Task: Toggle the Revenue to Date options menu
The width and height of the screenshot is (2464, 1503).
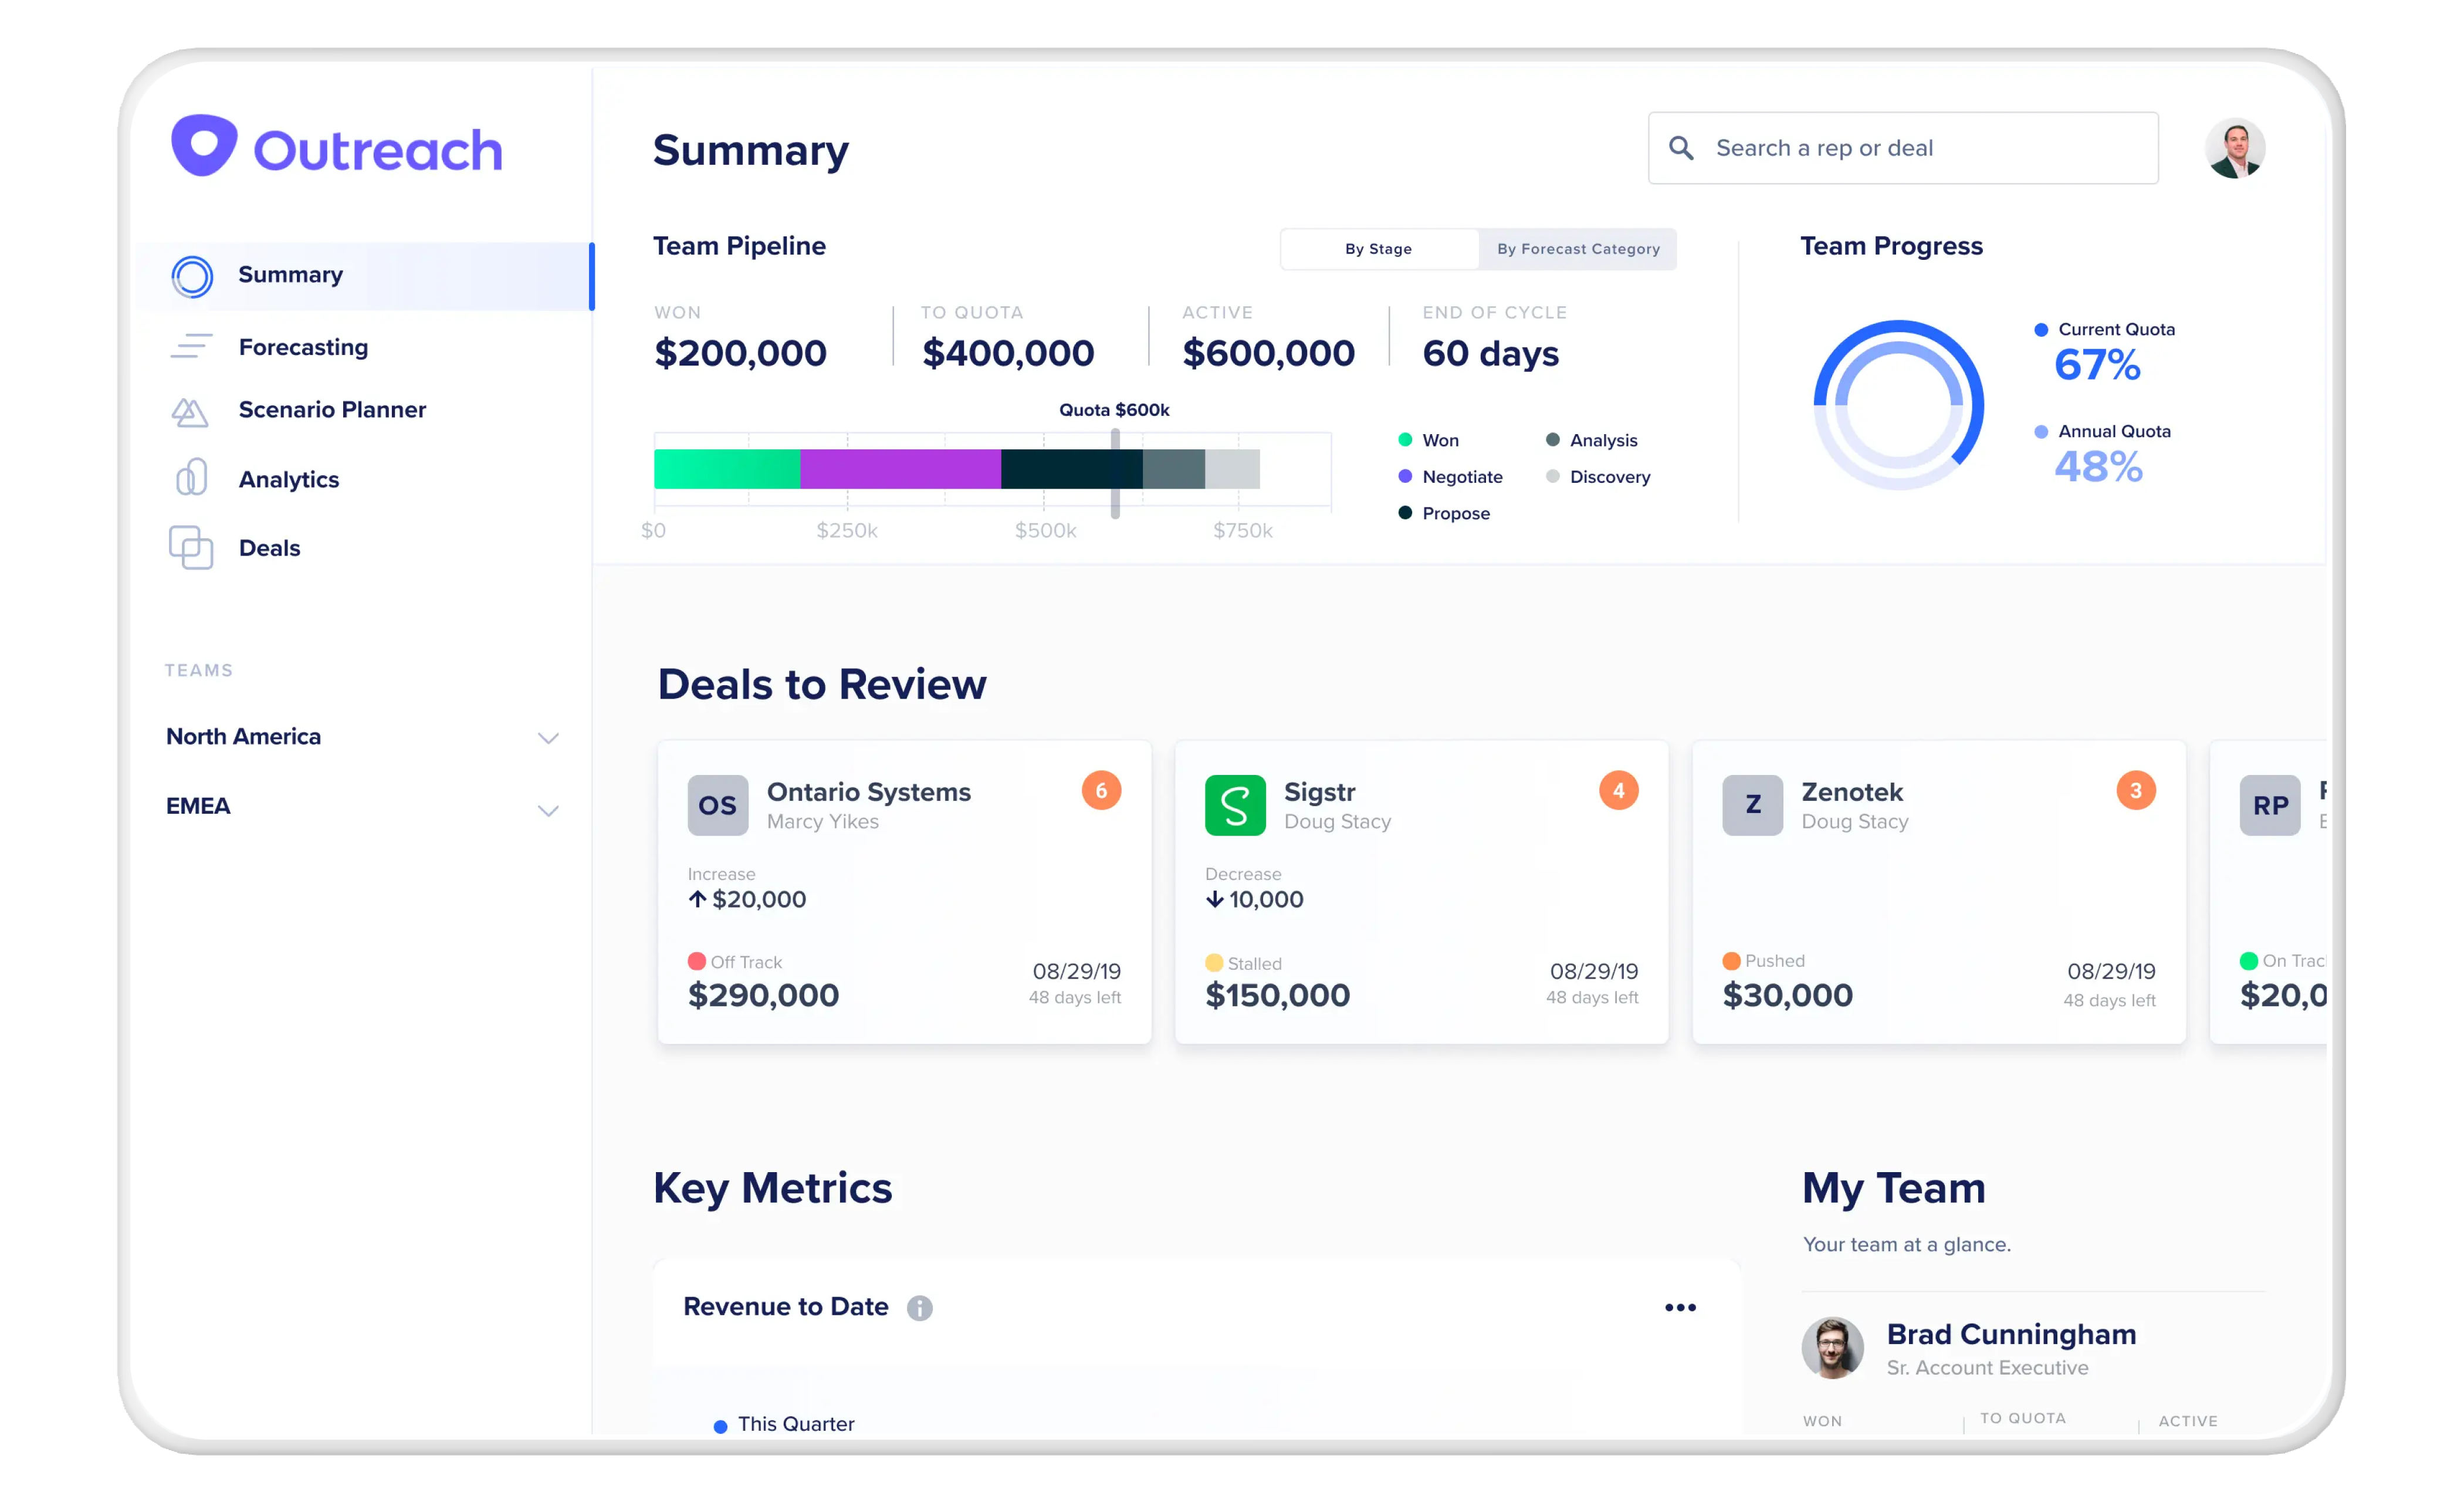Action: coord(1681,1306)
